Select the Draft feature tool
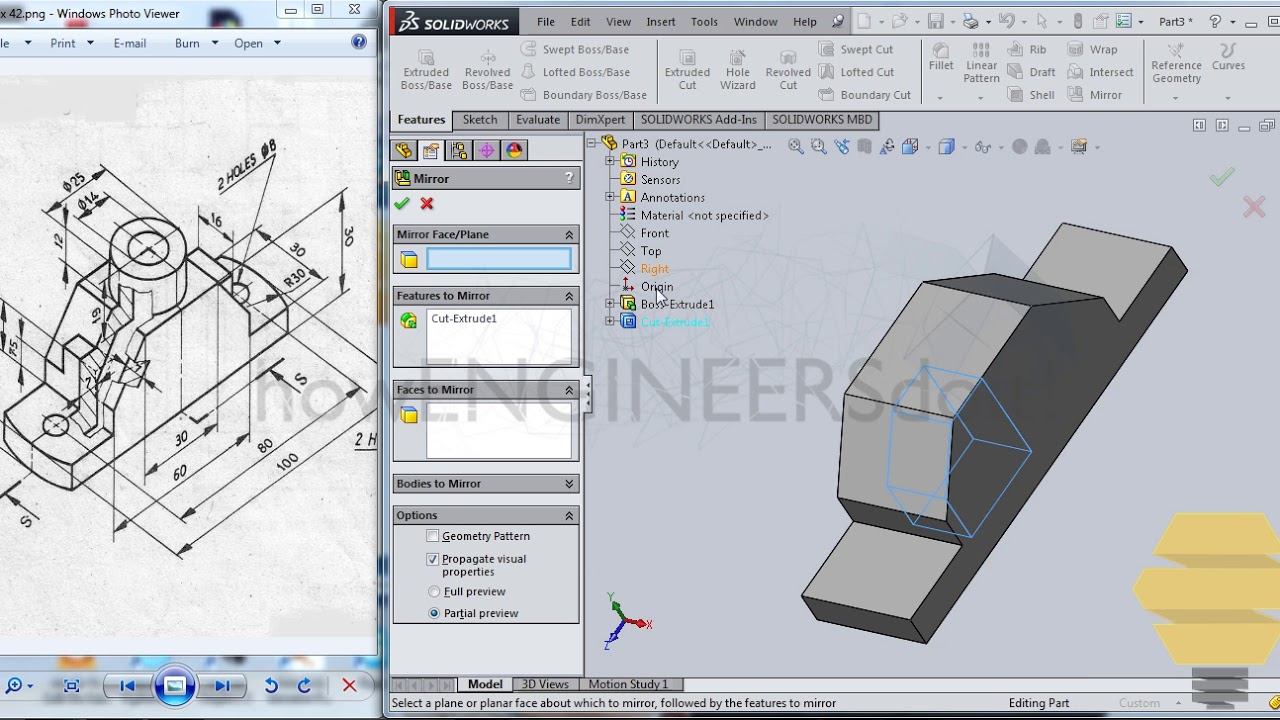This screenshot has width=1280, height=720. click(x=1031, y=72)
